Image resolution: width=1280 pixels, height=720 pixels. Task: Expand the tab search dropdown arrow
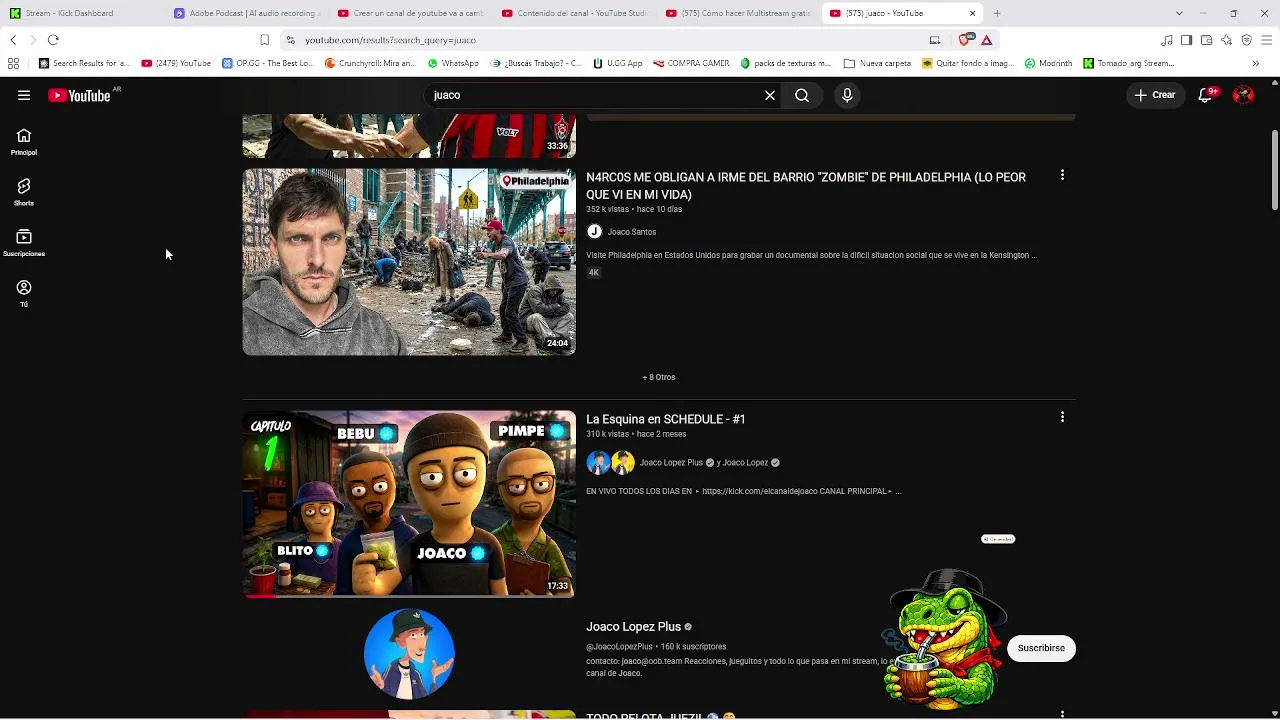pos(1179,13)
